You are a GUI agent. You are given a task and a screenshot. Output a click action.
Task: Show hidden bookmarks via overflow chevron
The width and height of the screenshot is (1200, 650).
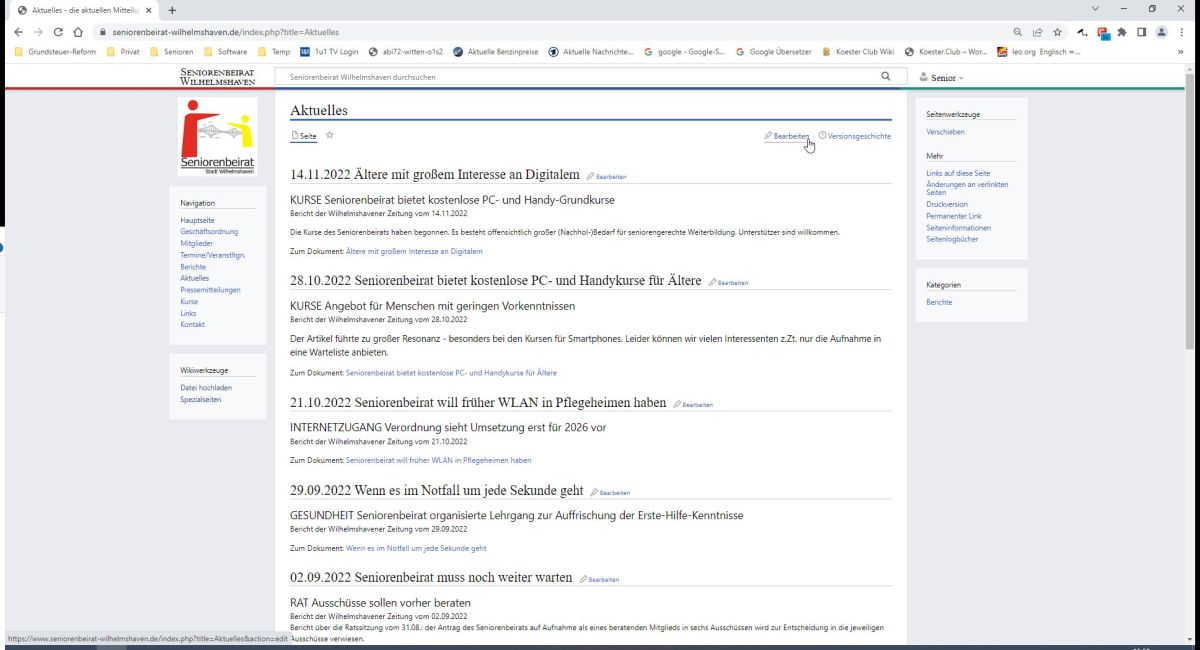click(x=1181, y=52)
